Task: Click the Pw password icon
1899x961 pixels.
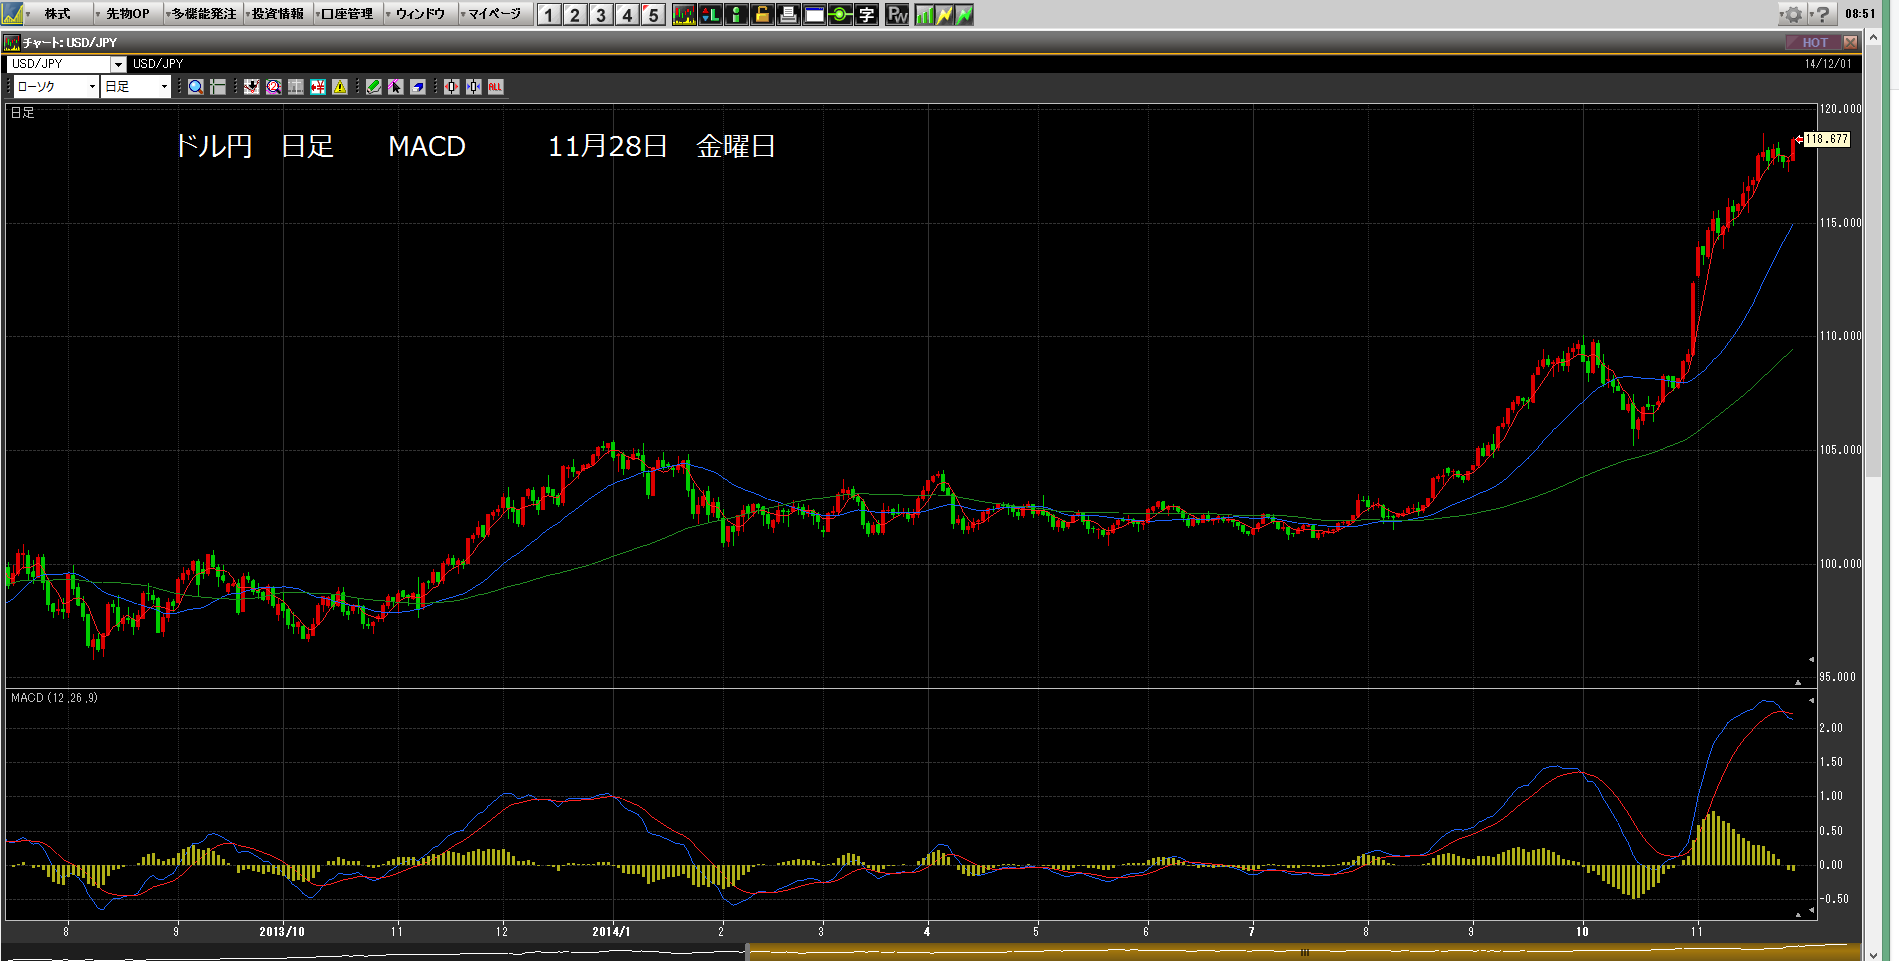Action: [x=897, y=15]
